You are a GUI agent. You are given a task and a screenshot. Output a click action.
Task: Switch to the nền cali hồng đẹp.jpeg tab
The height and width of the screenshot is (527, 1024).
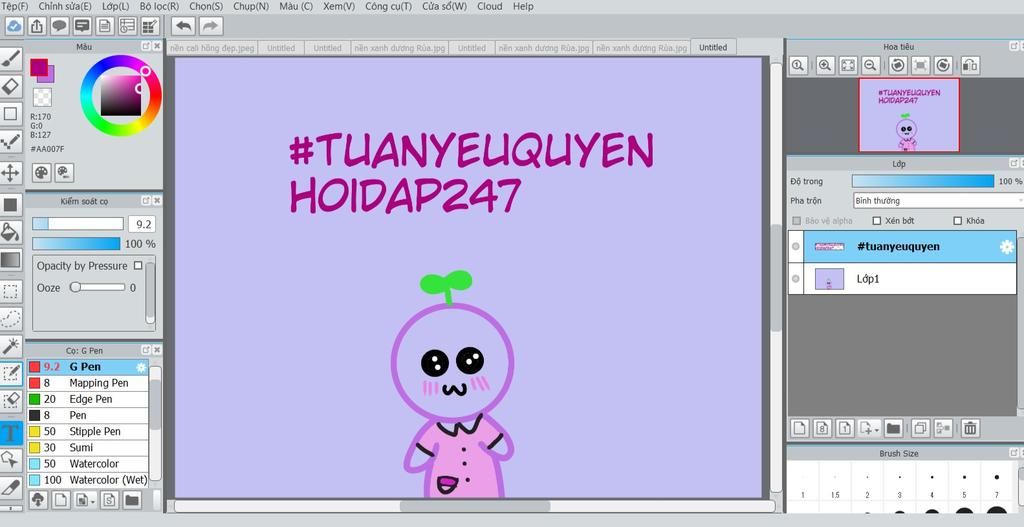(x=212, y=48)
